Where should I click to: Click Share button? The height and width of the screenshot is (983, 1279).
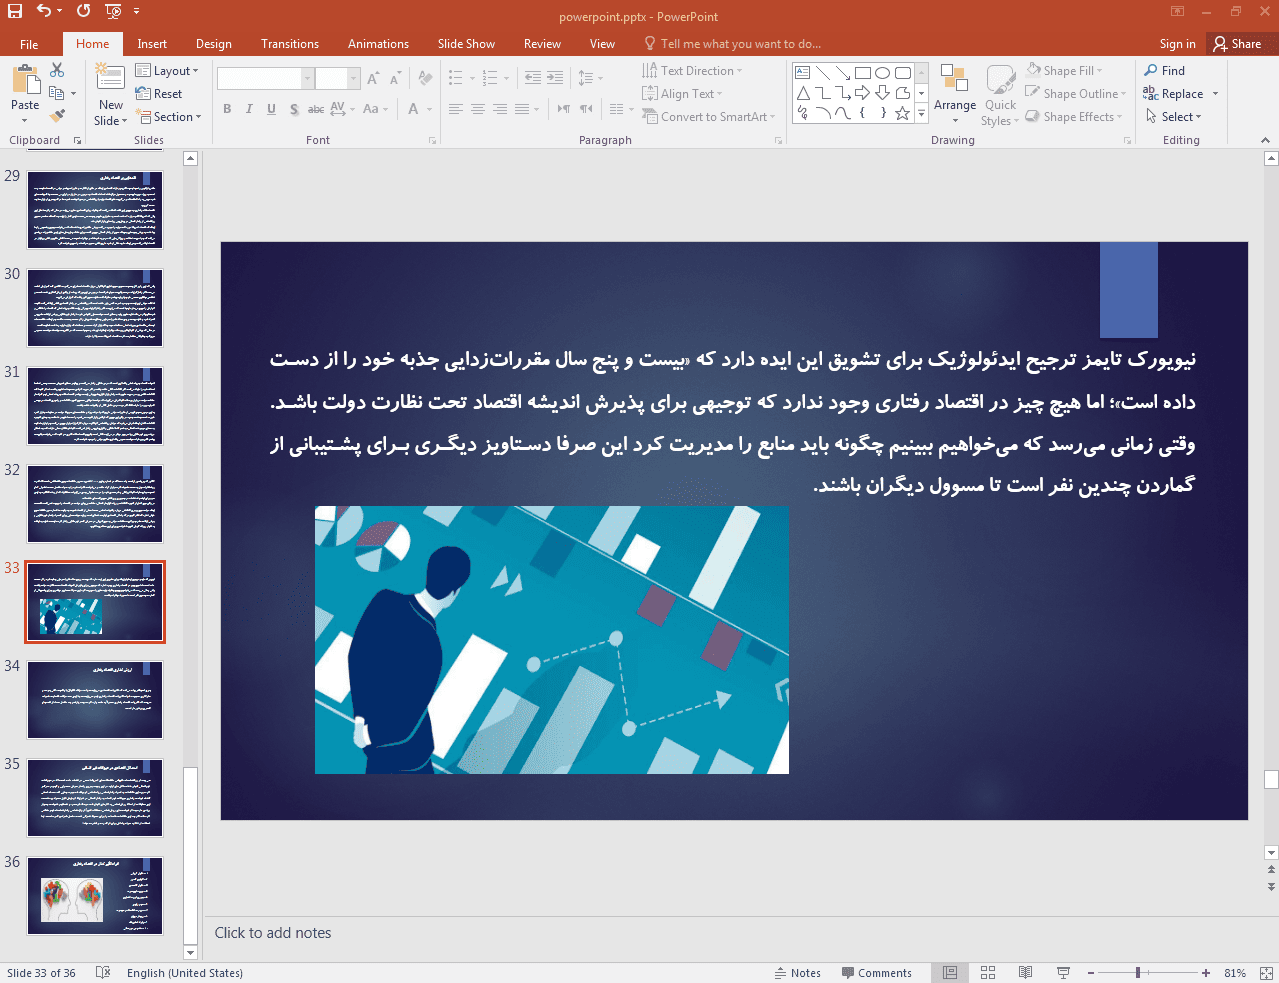pyautogui.click(x=1238, y=44)
